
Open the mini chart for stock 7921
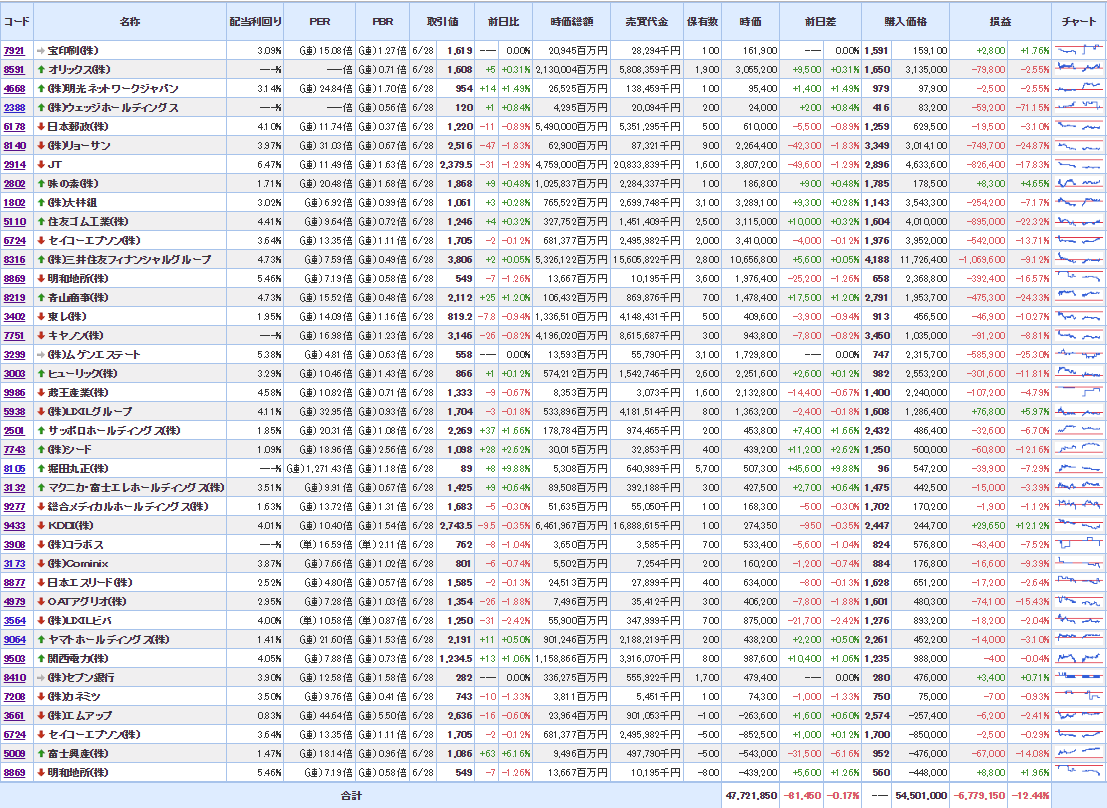coord(1080,50)
